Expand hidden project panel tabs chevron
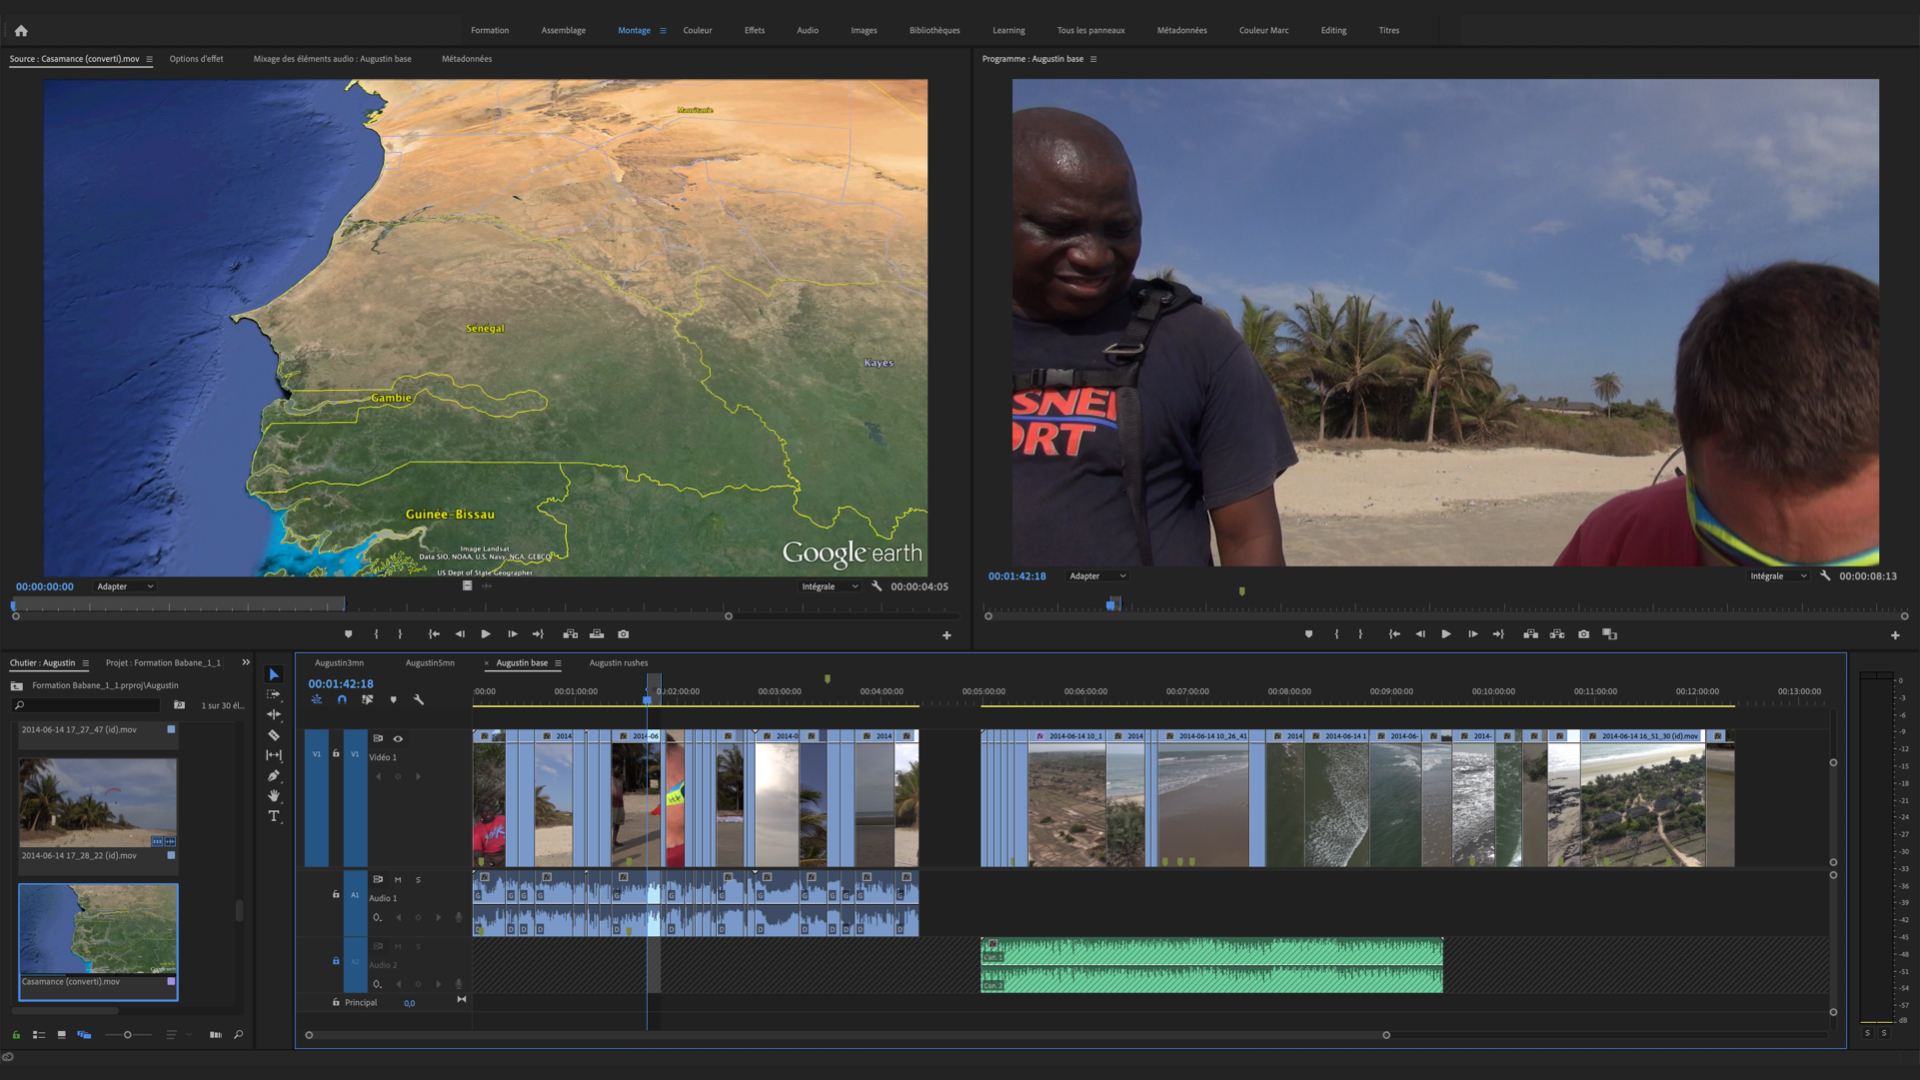Image resolution: width=1920 pixels, height=1080 pixels. [x=246, y=662]
